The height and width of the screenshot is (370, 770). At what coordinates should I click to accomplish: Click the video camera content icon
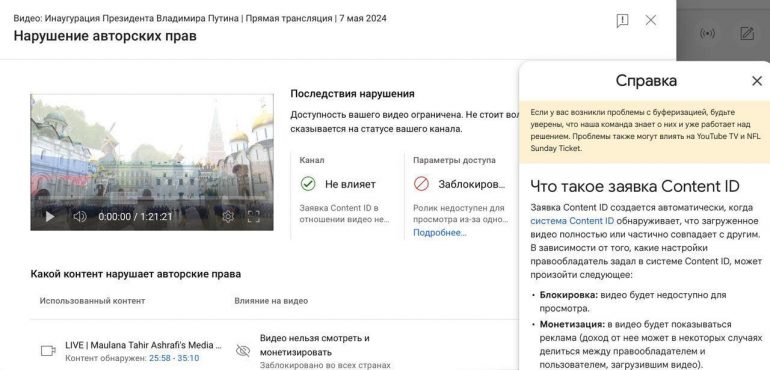click(48, 350)
